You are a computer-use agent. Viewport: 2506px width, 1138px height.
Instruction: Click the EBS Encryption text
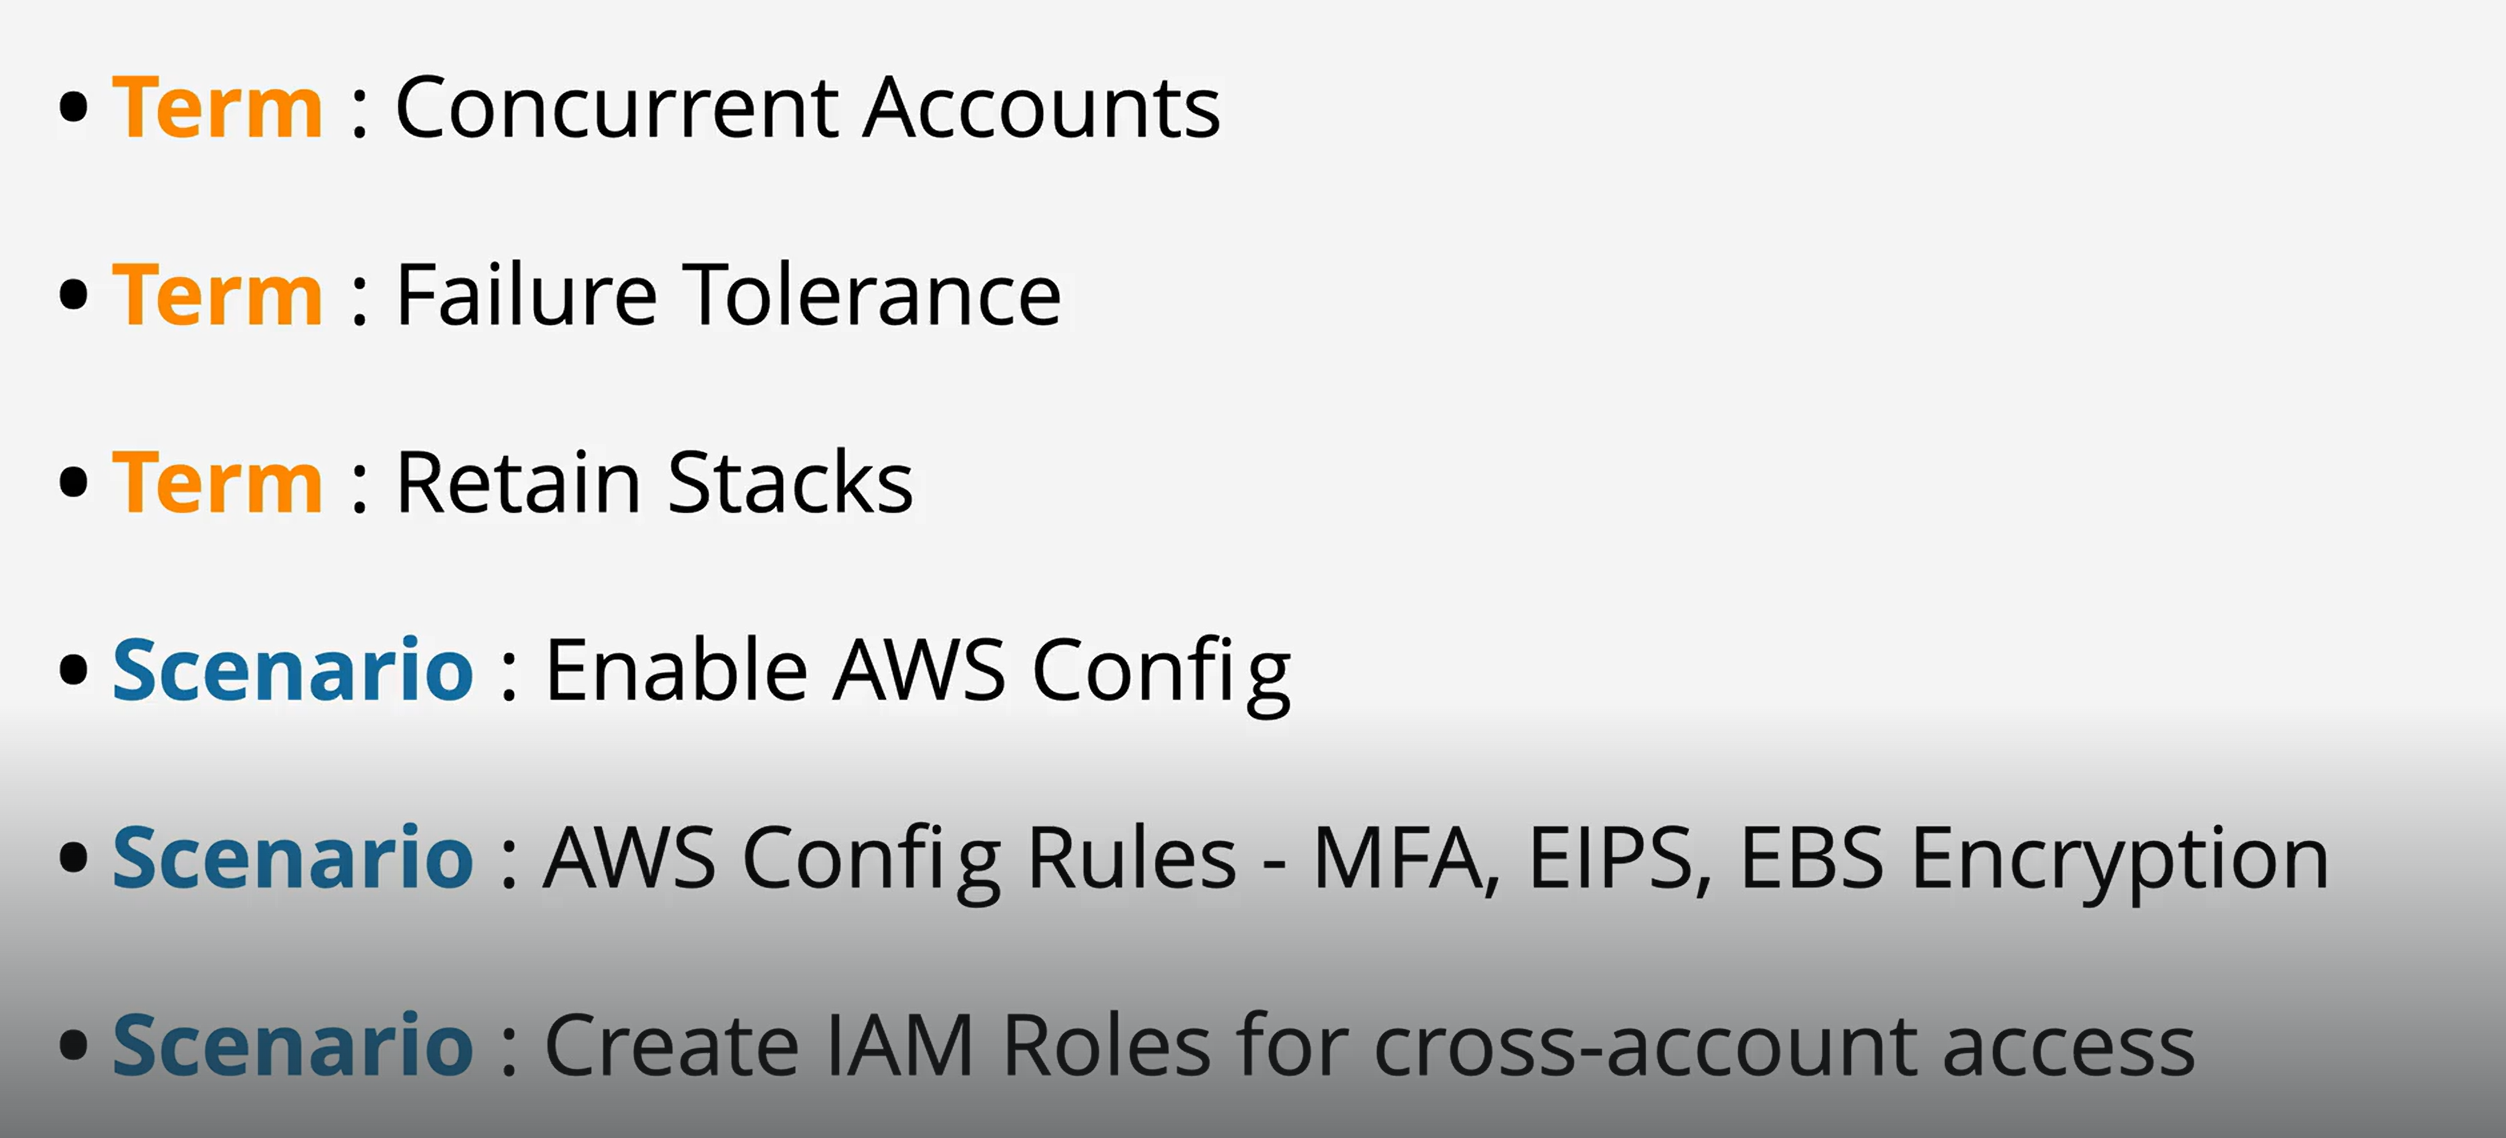tap(2034, 858)
